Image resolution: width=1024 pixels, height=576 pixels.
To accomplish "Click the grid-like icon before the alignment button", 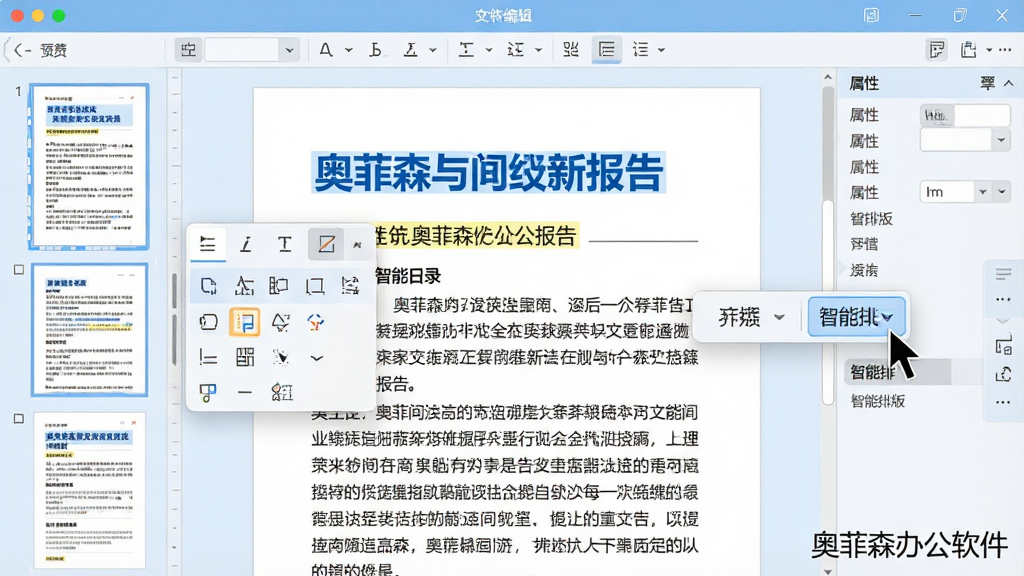I will tap(571, 50).
